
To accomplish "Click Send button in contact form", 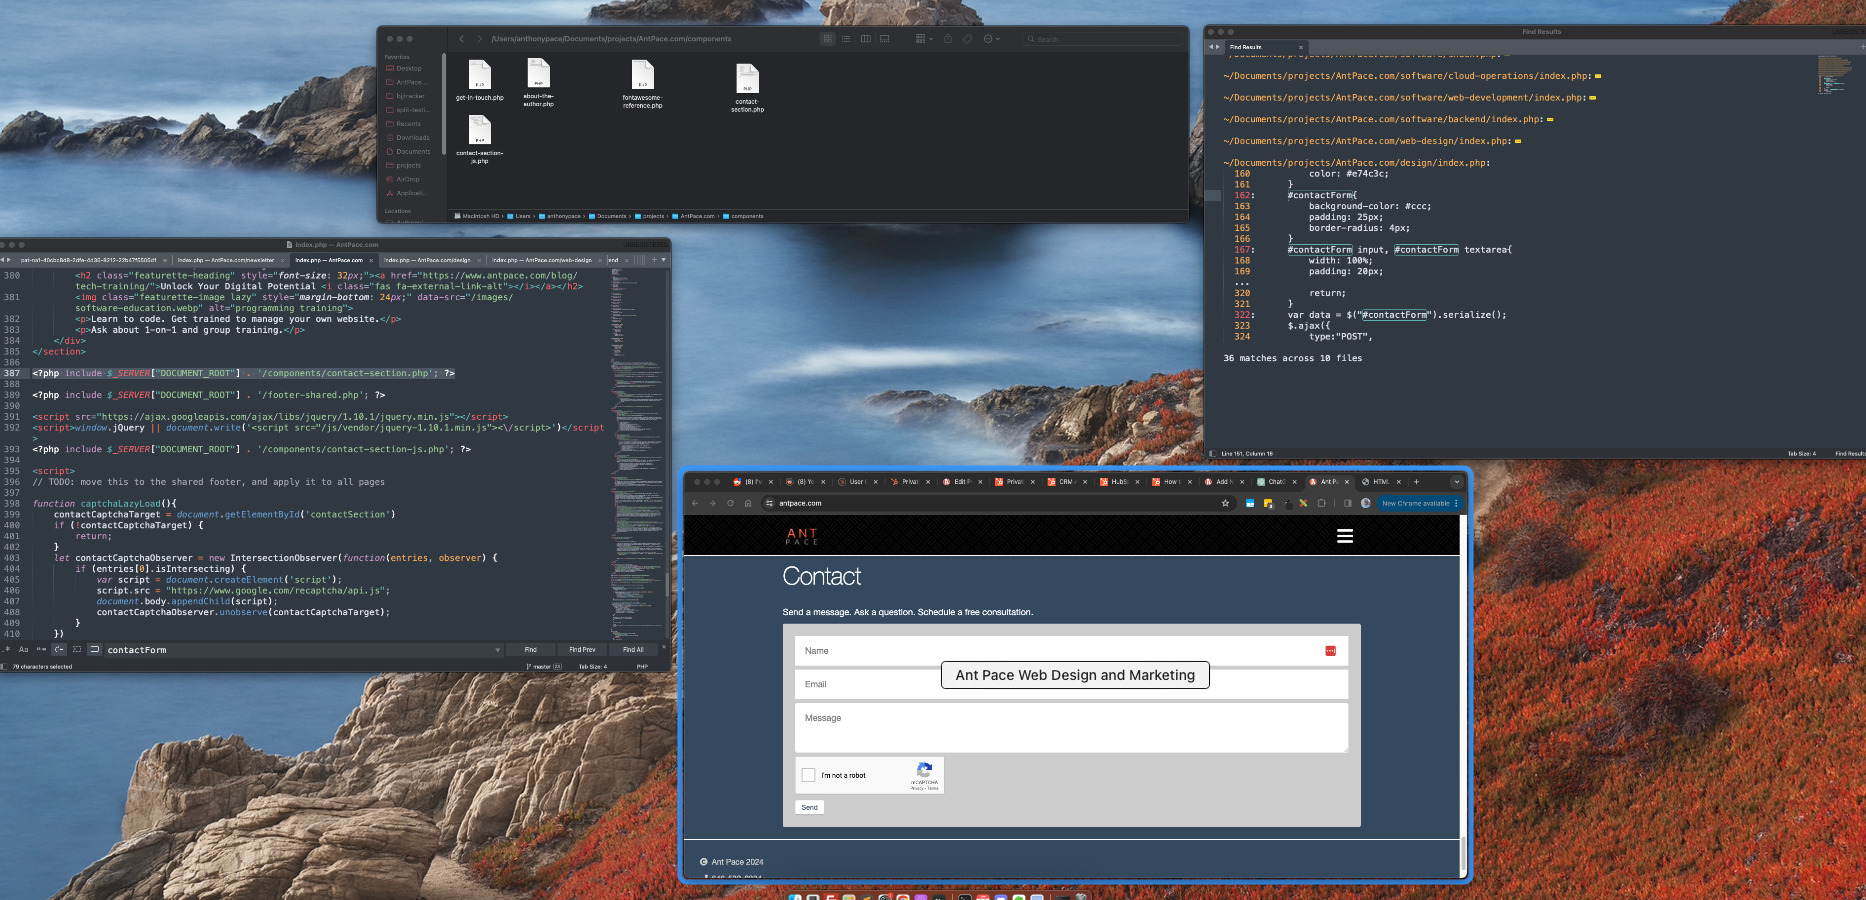I will pos(810,807).
